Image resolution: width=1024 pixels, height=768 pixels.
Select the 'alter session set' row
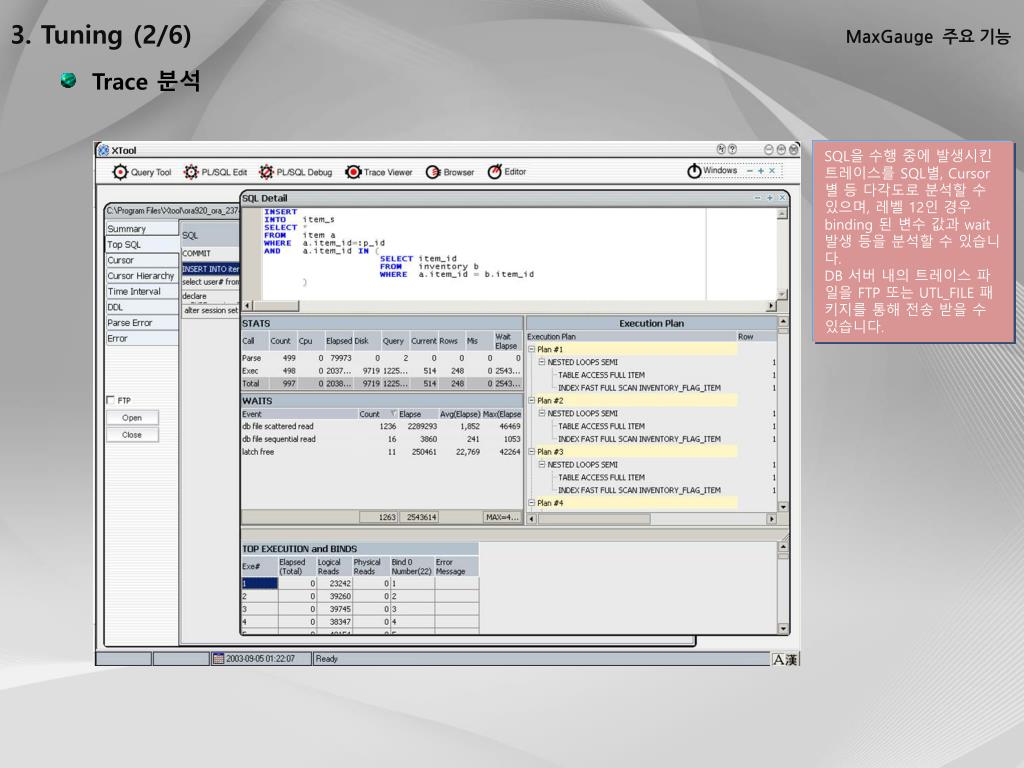coord(210,310)
